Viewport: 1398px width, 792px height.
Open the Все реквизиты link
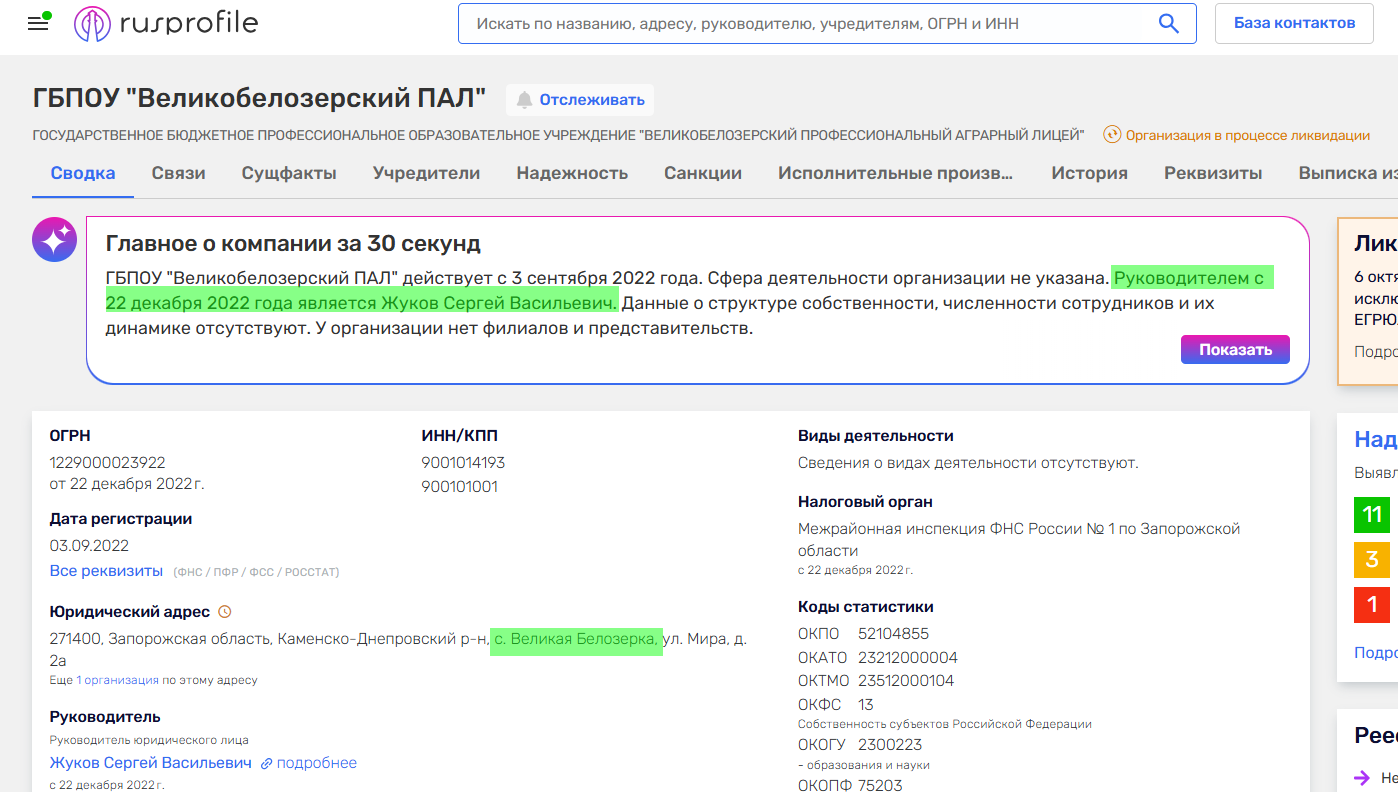coord(106,571)
